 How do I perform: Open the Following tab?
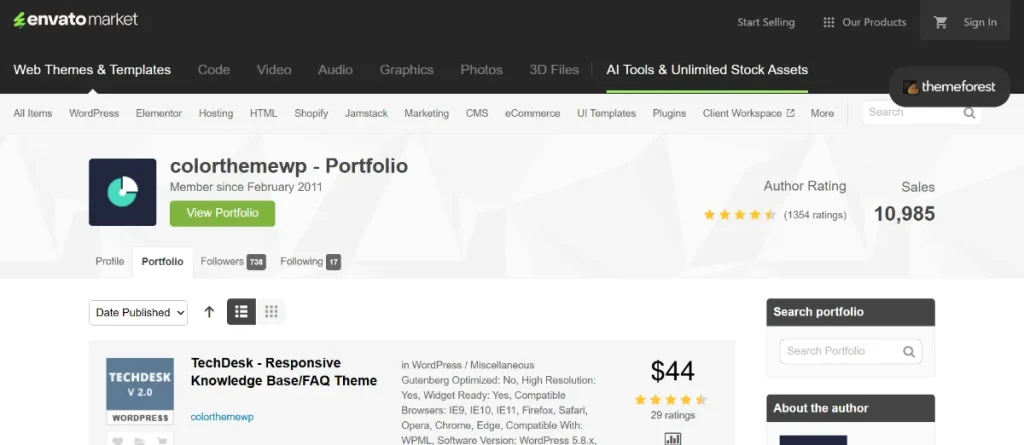[310, 261]
